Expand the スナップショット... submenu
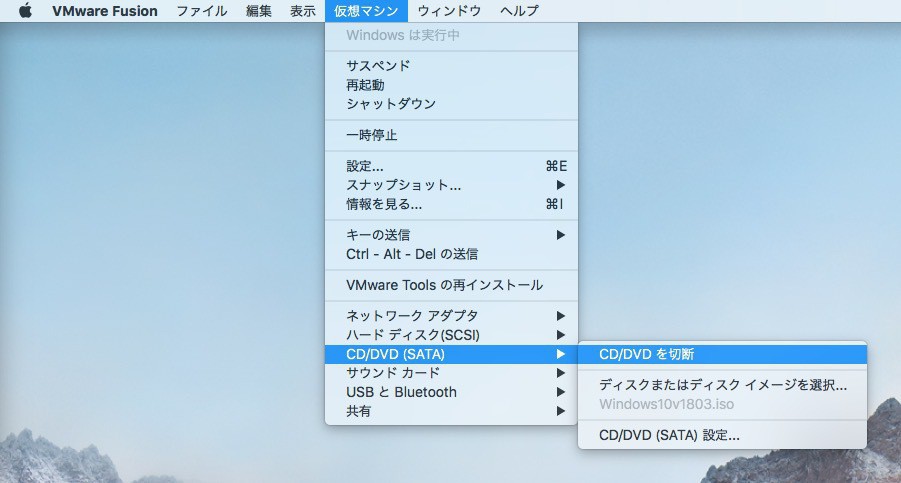The image size is (901, 483). (451, 185)
